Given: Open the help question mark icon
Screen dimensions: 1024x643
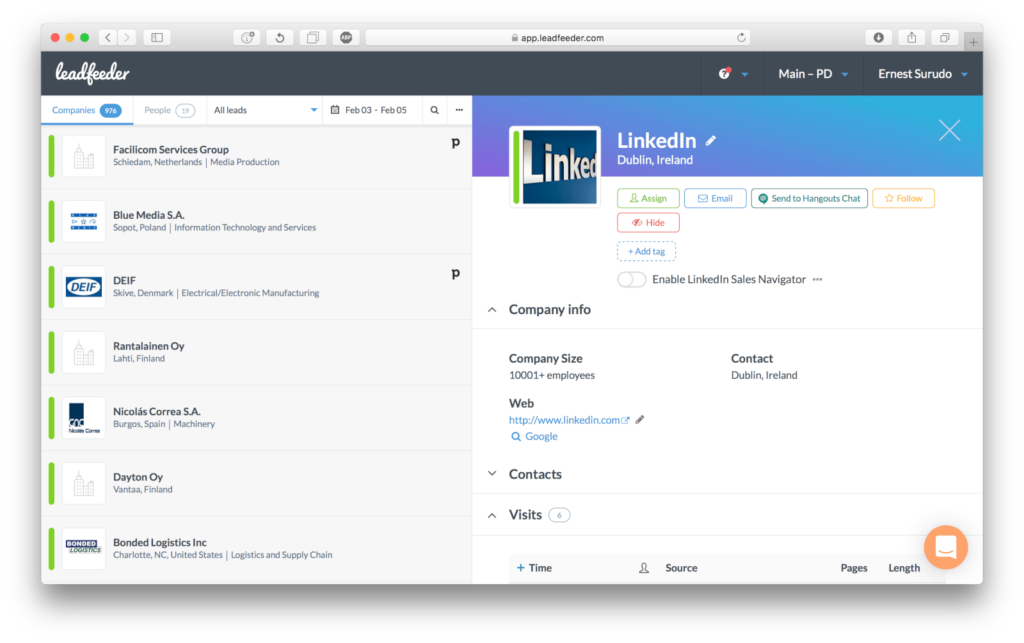Looking at the screenshot, I should (724, 74).
